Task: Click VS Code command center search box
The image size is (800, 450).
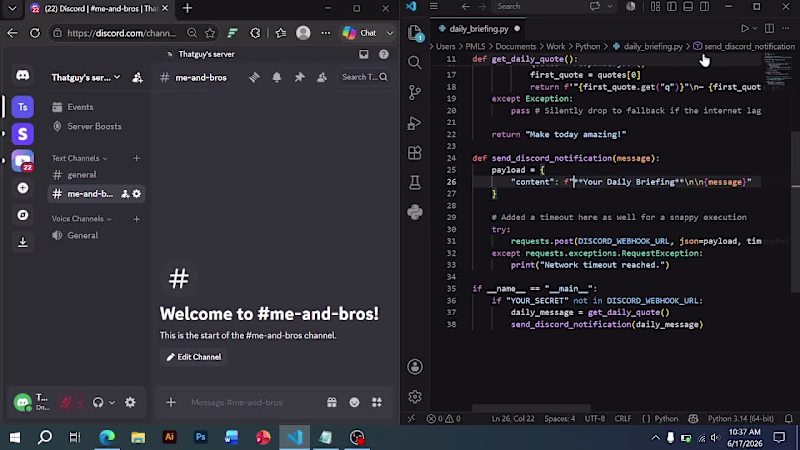Action: click(x=542, y=6)
